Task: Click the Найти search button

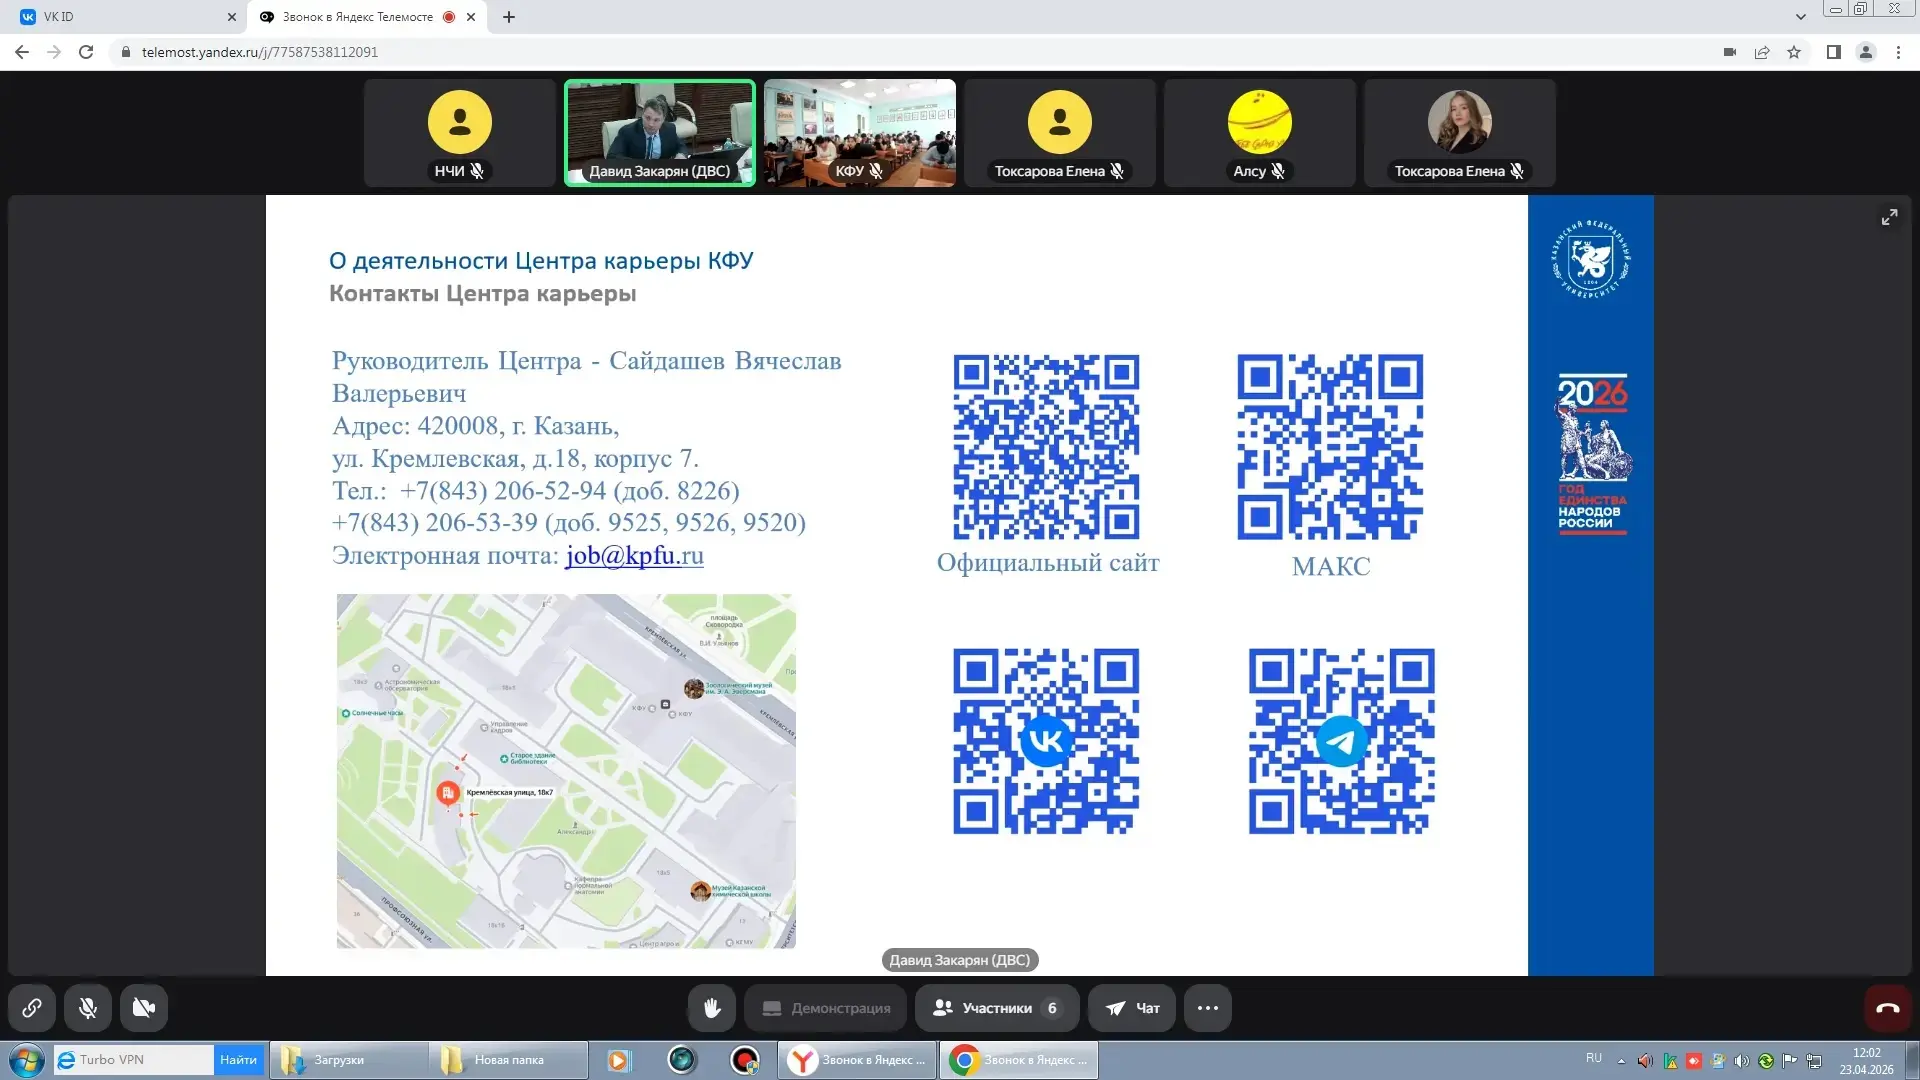Action: point(239,1060)
